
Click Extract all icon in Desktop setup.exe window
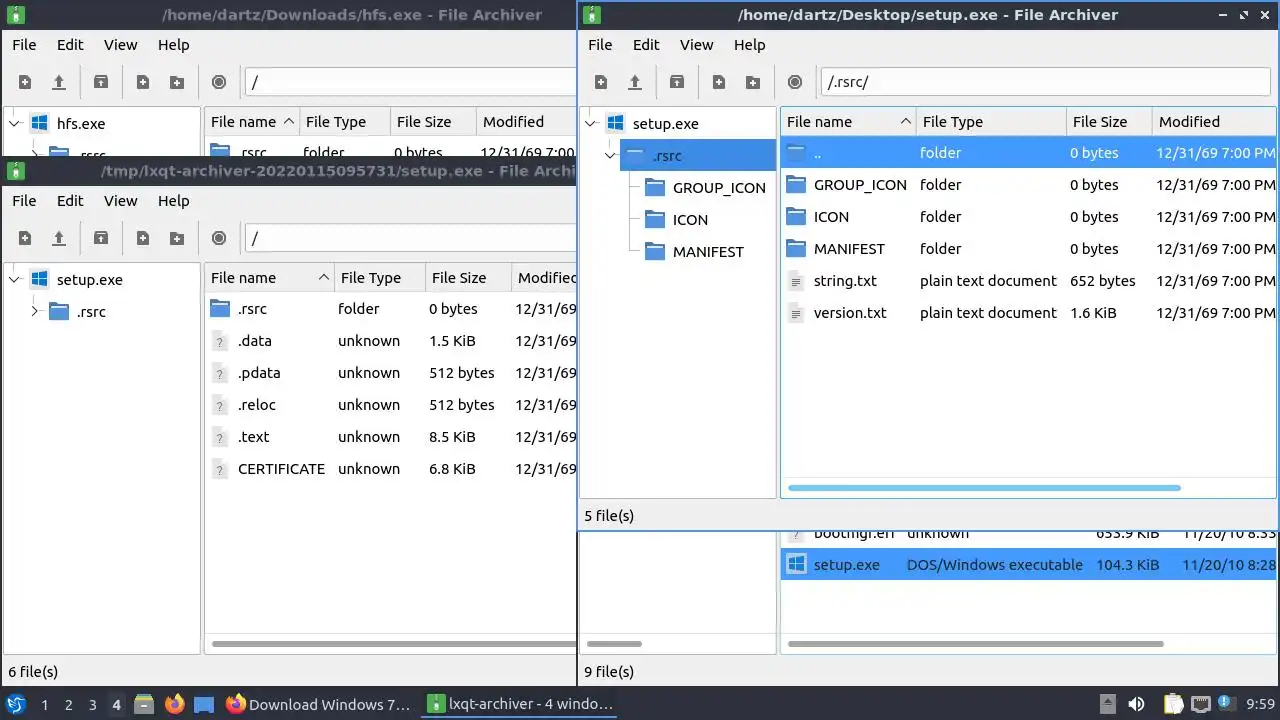(x=677, y=82)
